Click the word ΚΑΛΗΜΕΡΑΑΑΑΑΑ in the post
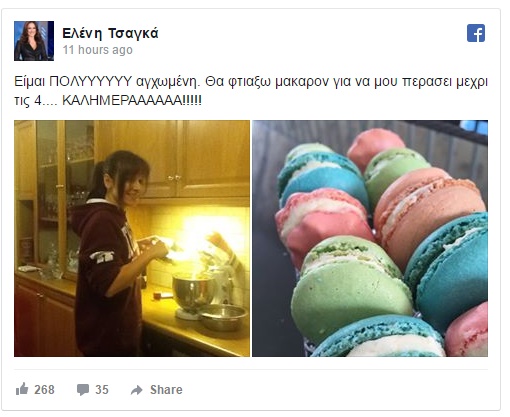 [x=122, y=100]
